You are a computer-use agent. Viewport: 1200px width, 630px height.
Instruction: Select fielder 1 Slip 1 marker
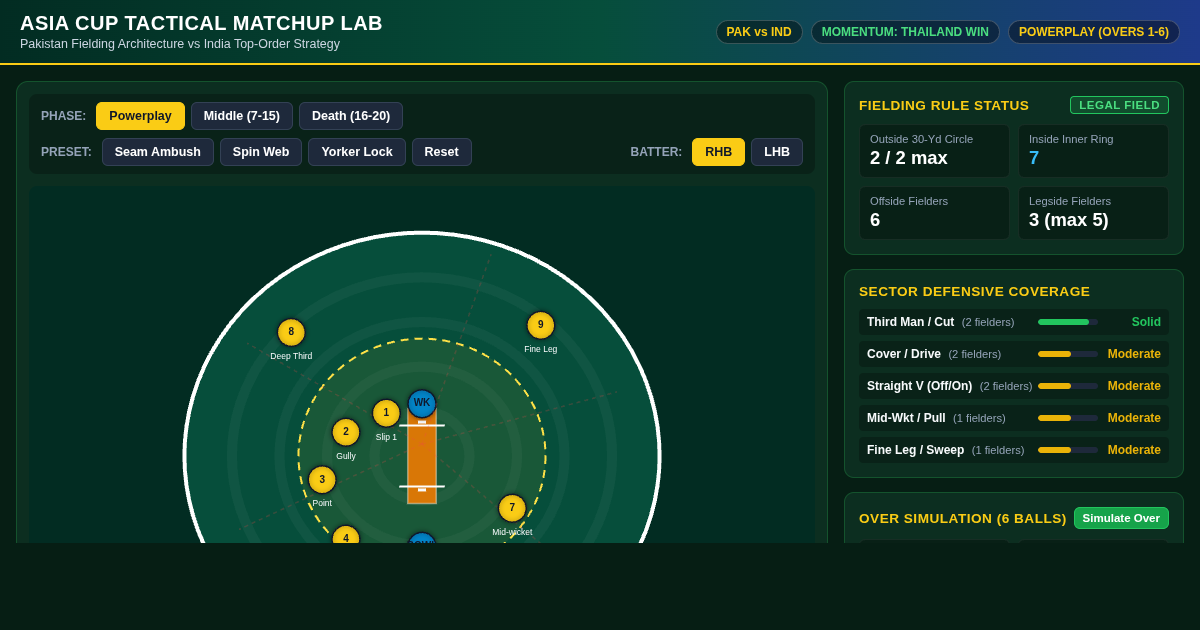[386, 413]
